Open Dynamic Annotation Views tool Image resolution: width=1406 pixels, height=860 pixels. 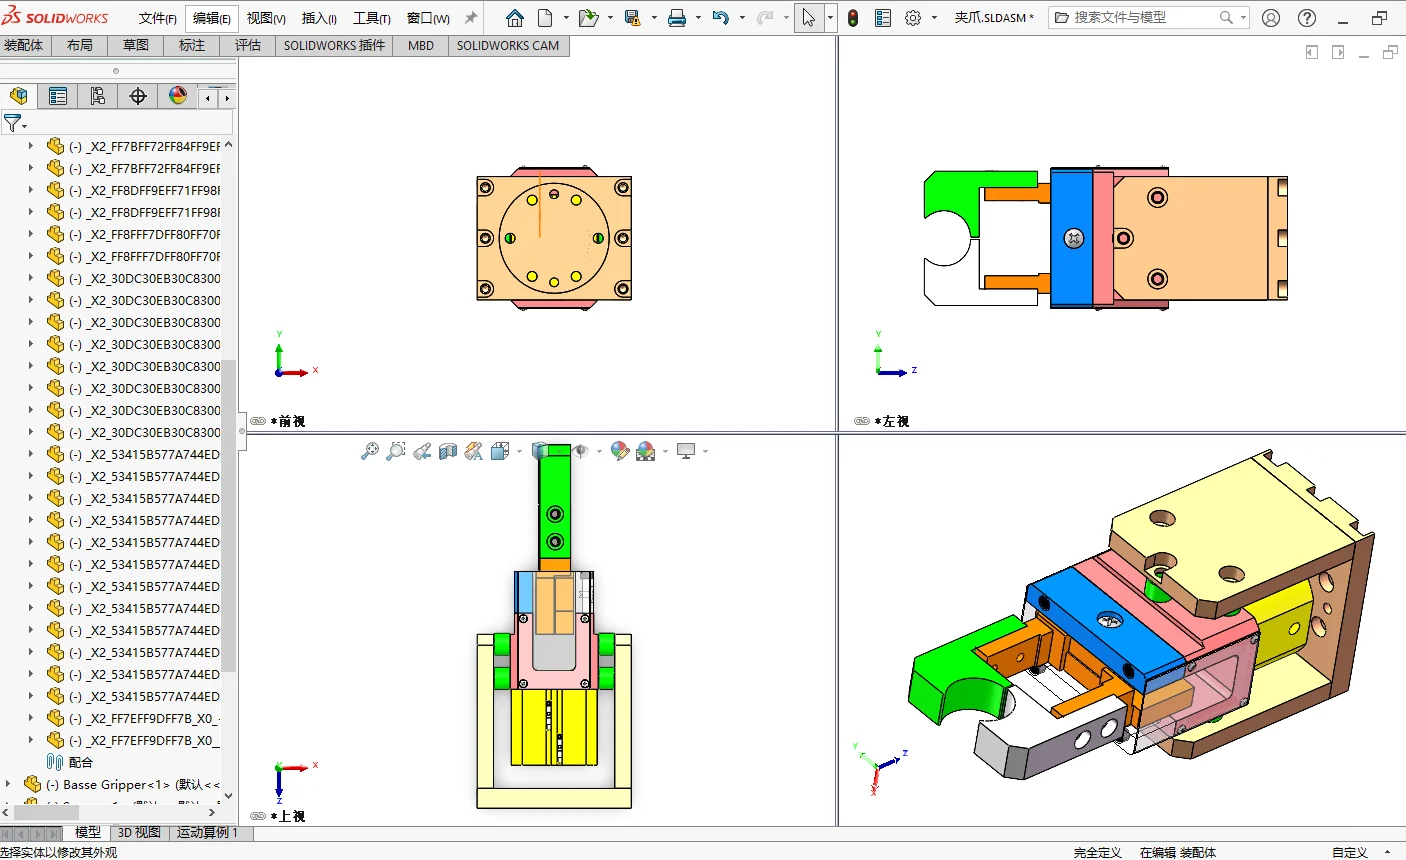[x=474, y=452]
